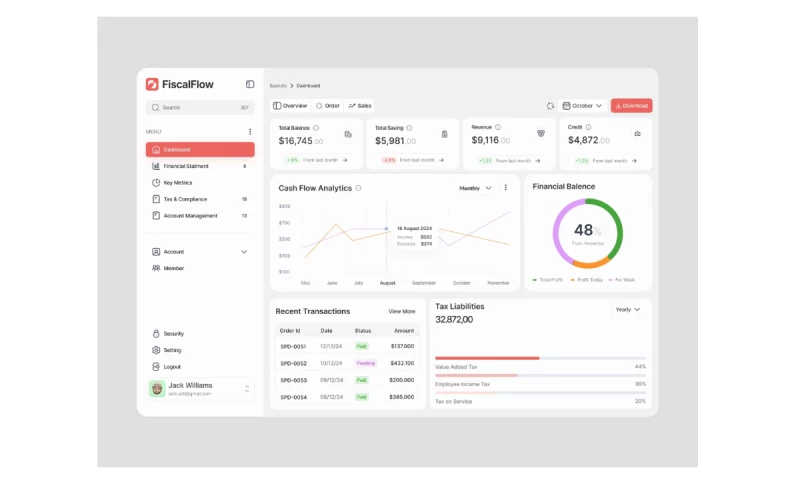Click the Security lock icon
Screen dimensions: 800x480
[x=156, y=334]
